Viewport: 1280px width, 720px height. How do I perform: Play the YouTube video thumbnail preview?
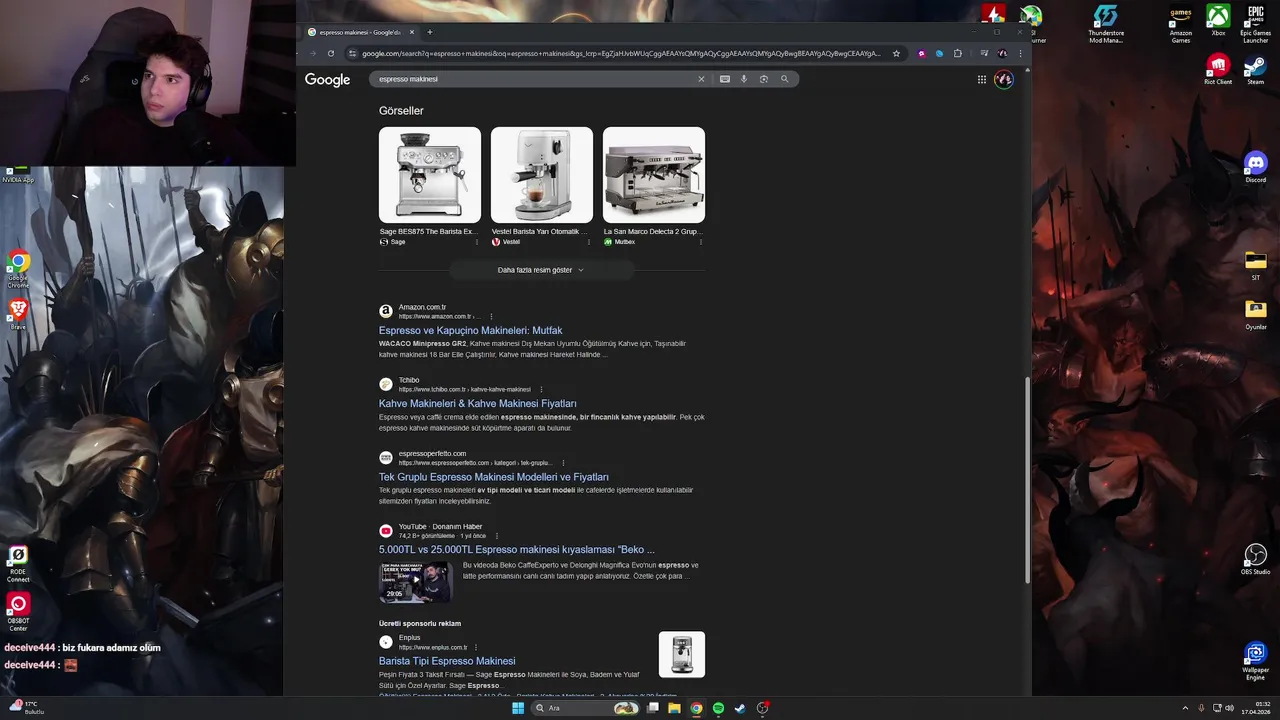point(415,582)
